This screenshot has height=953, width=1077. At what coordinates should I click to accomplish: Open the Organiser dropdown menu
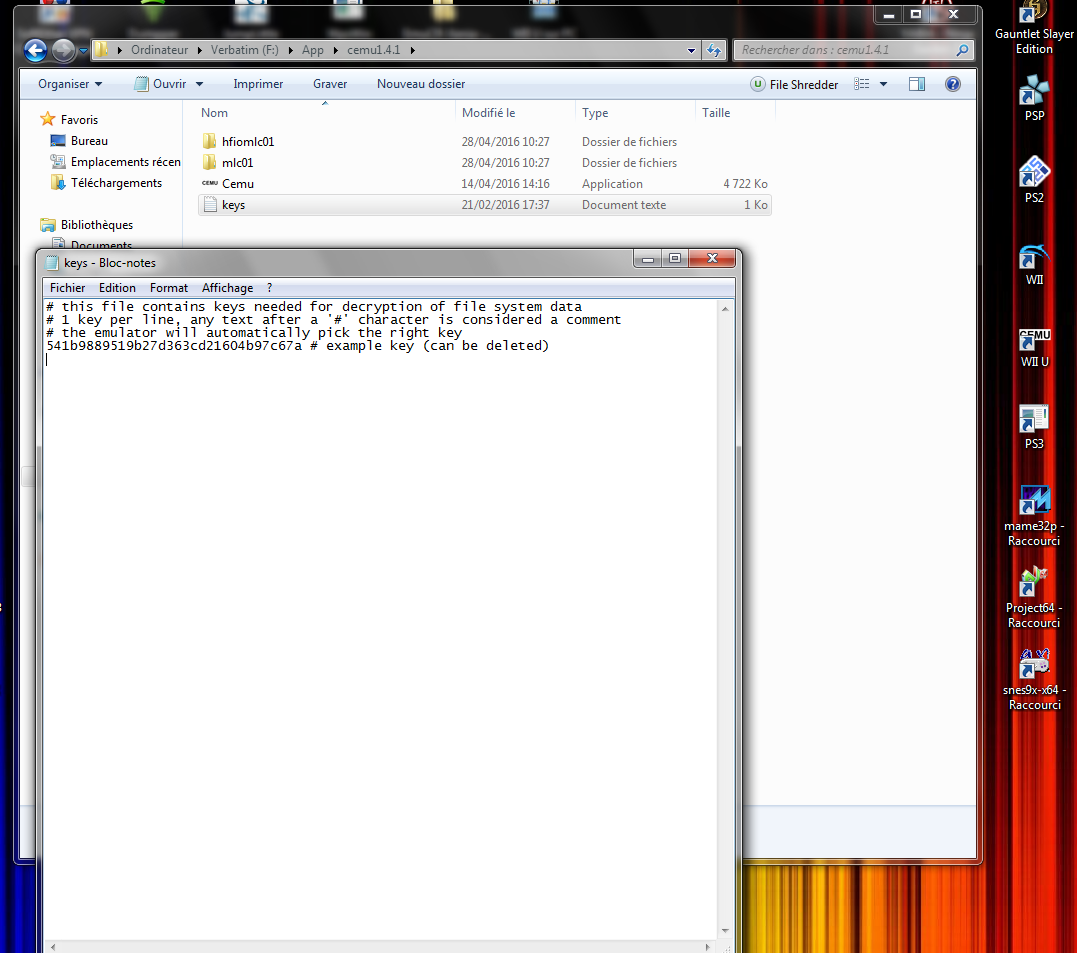click(70, 84)
